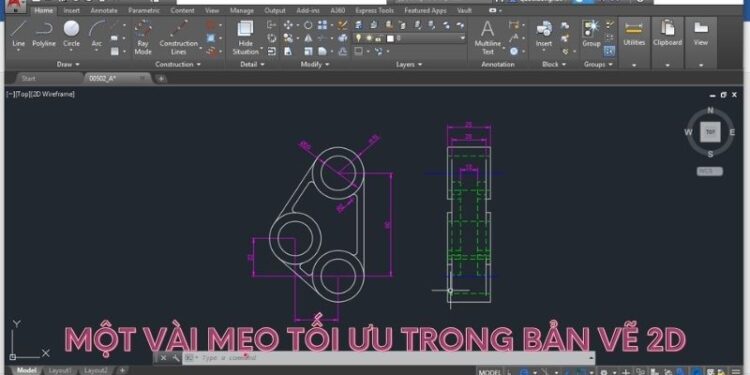Expand the Groups panel dropdown
The width and height of the screenshot is (750, 375).
pyautogui.click(x=598, y=64)
